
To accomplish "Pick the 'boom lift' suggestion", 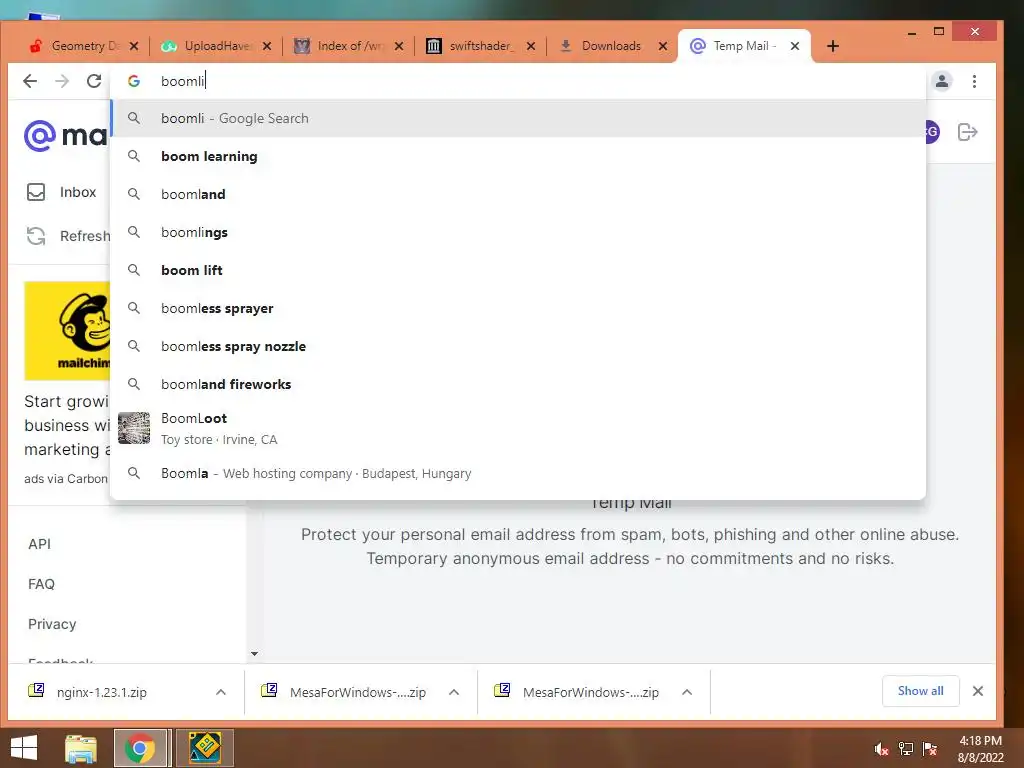I will point(518,270).
